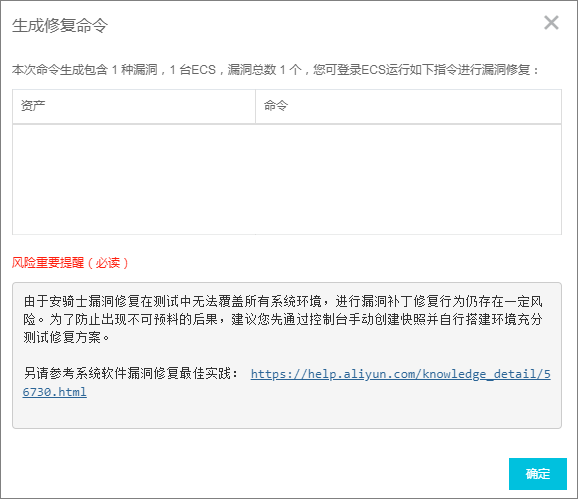Click the wrapped 6730.html link text

(x=55, y=392)
